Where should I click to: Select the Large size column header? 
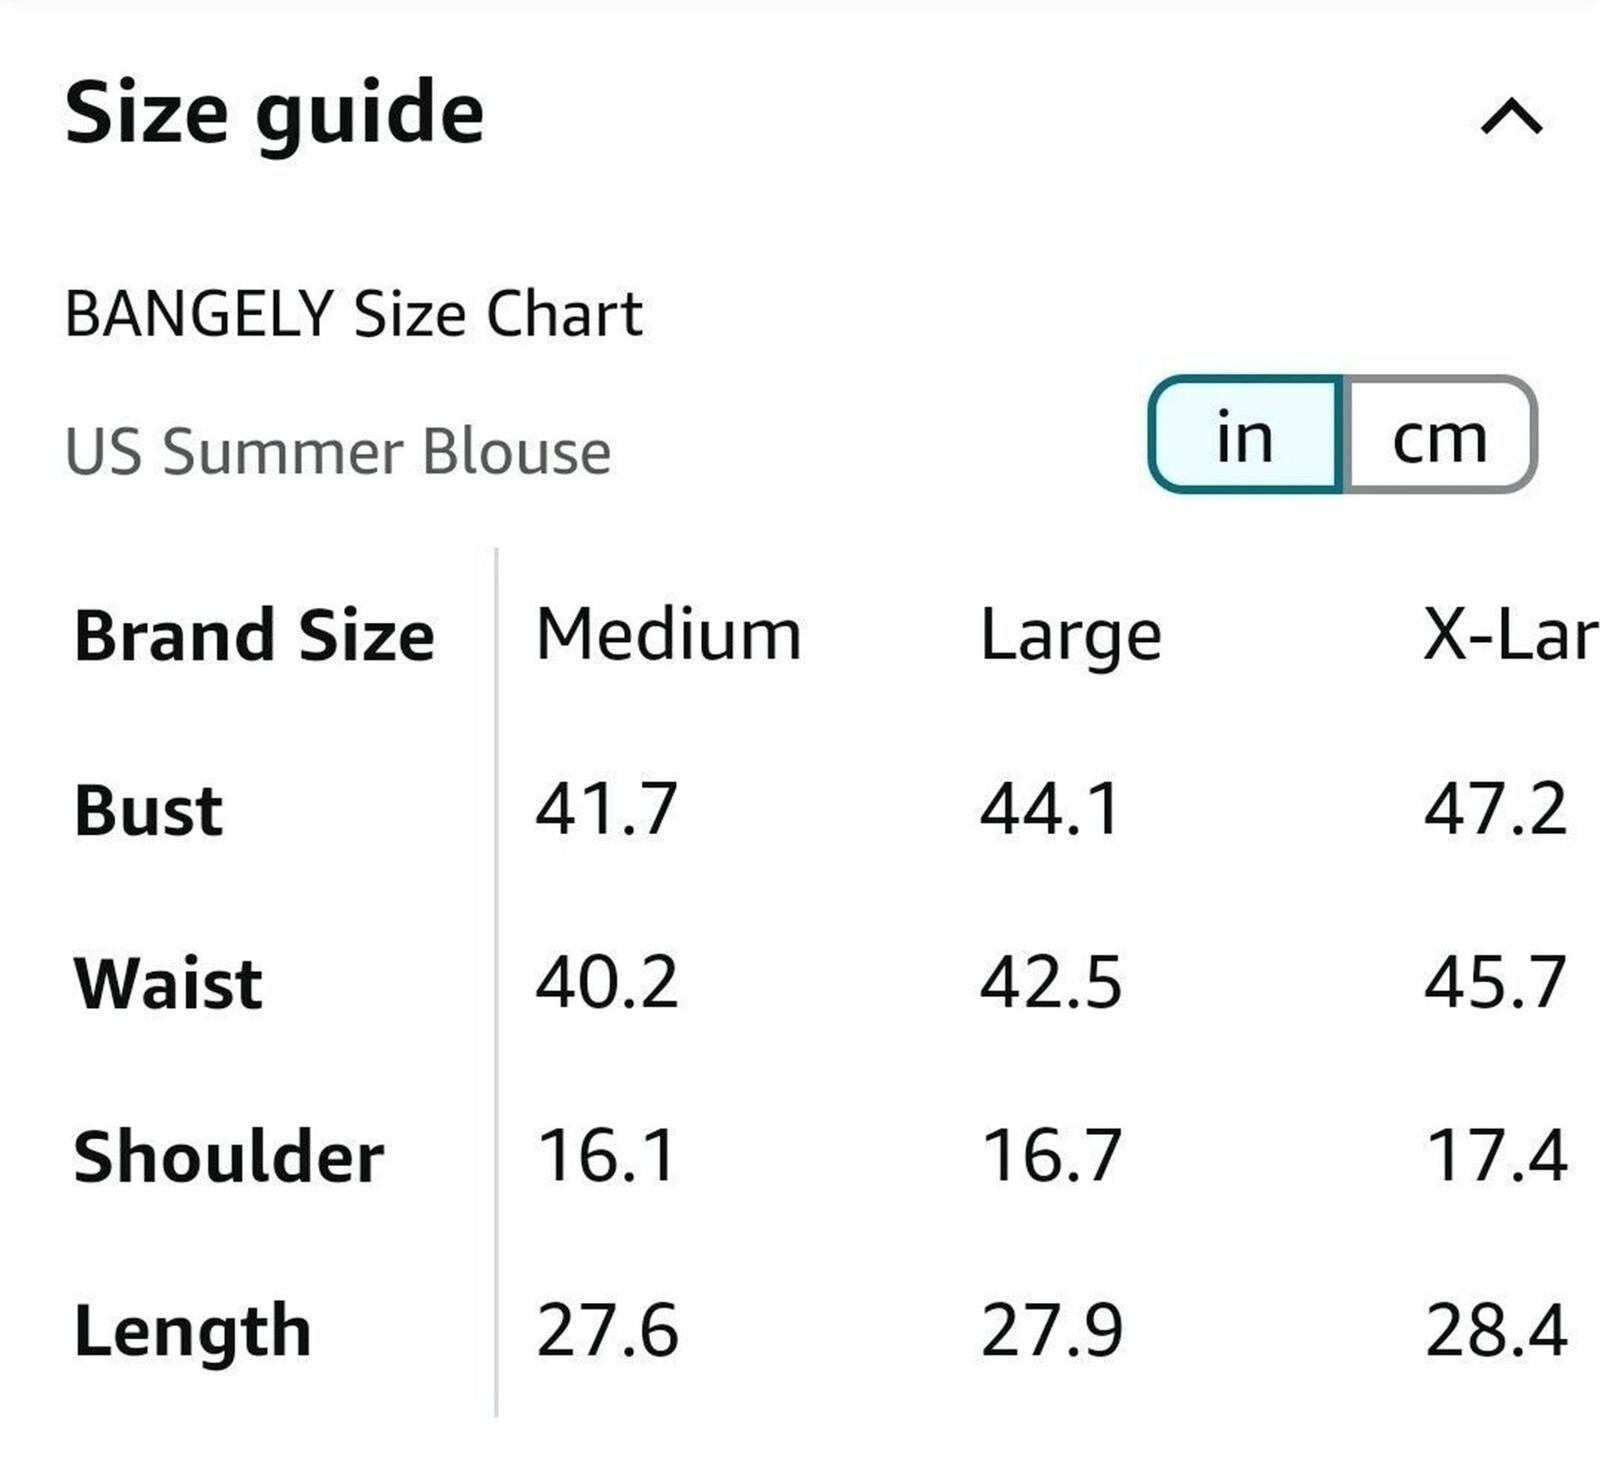pos(1071,637)
